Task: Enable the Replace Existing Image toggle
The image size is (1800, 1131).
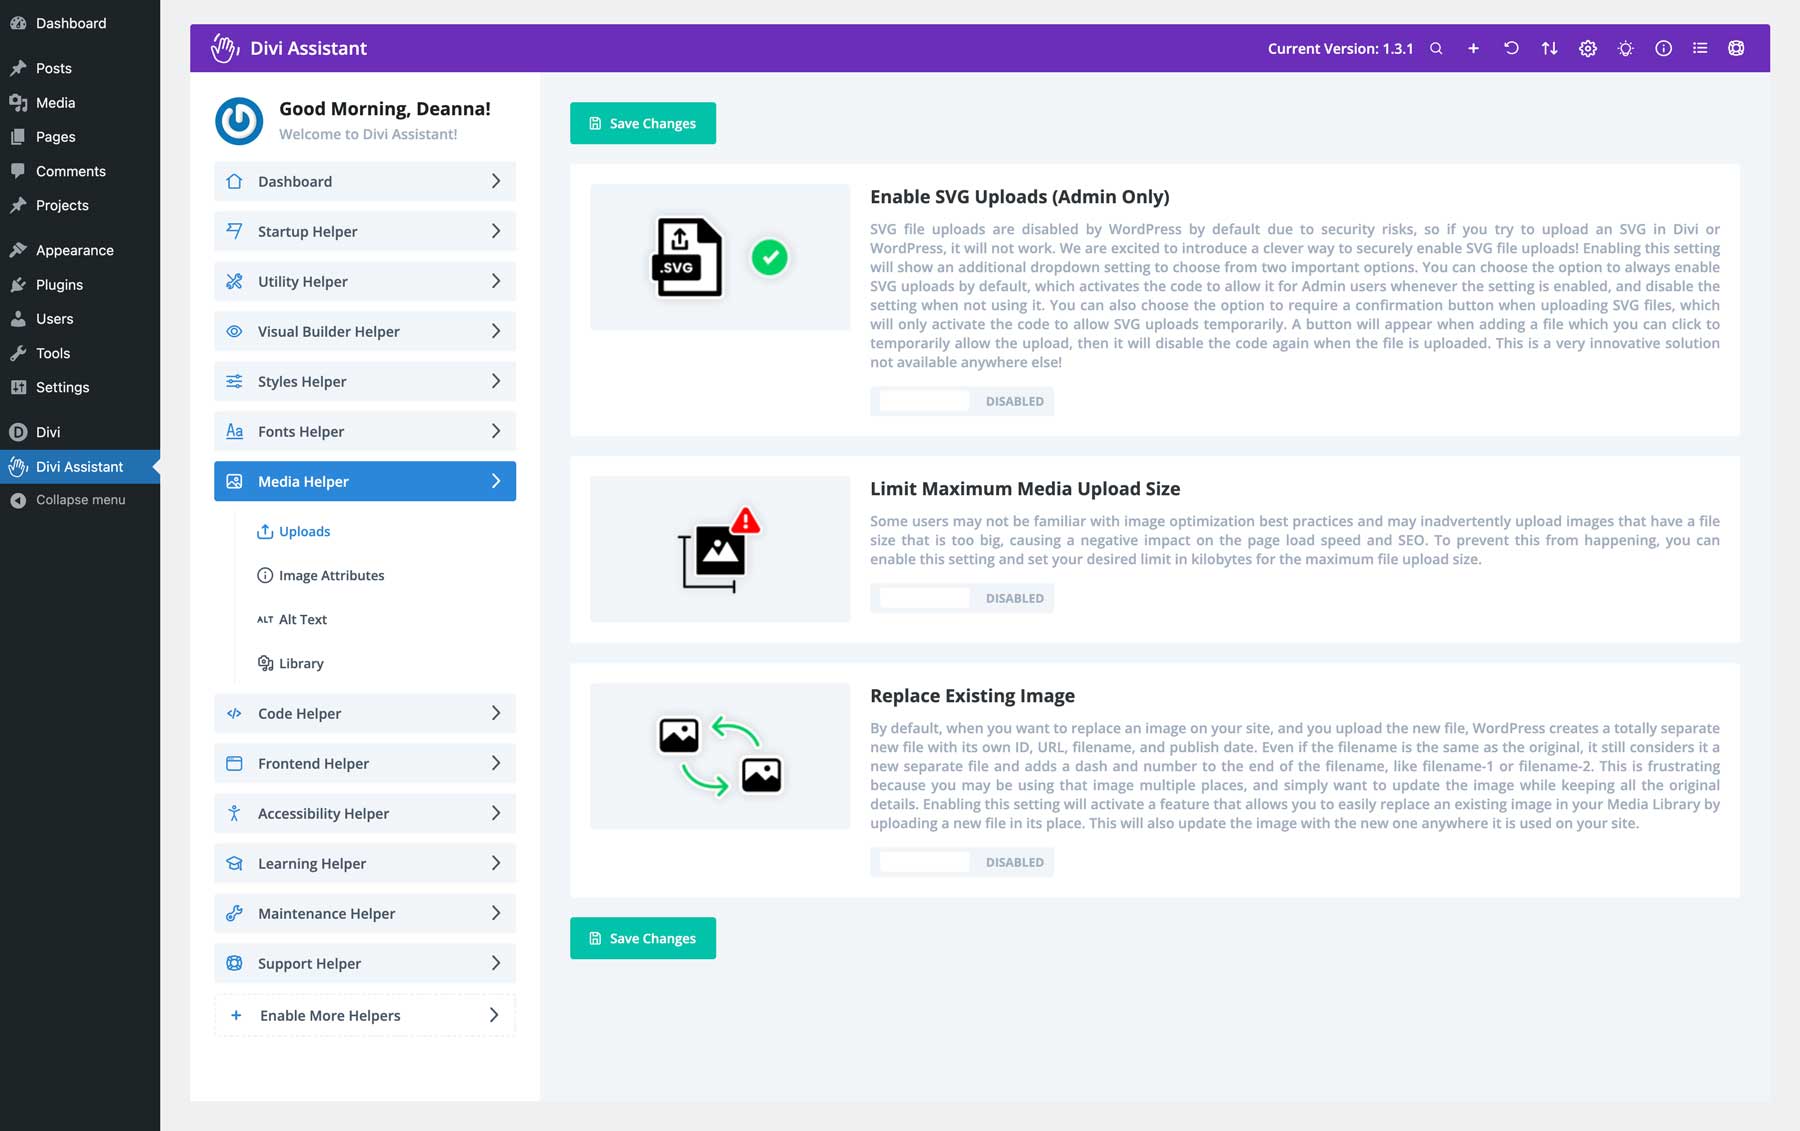Action: 921,861
